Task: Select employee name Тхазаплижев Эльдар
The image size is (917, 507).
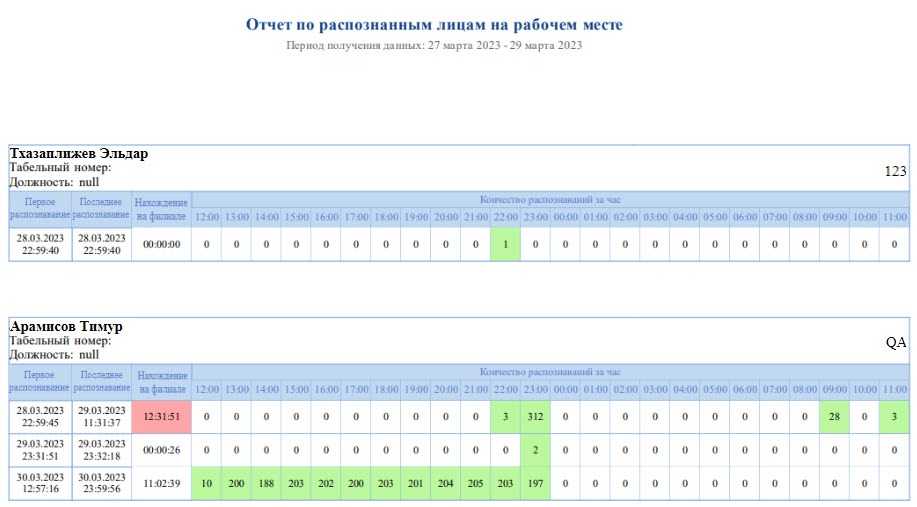Action: 79,154
